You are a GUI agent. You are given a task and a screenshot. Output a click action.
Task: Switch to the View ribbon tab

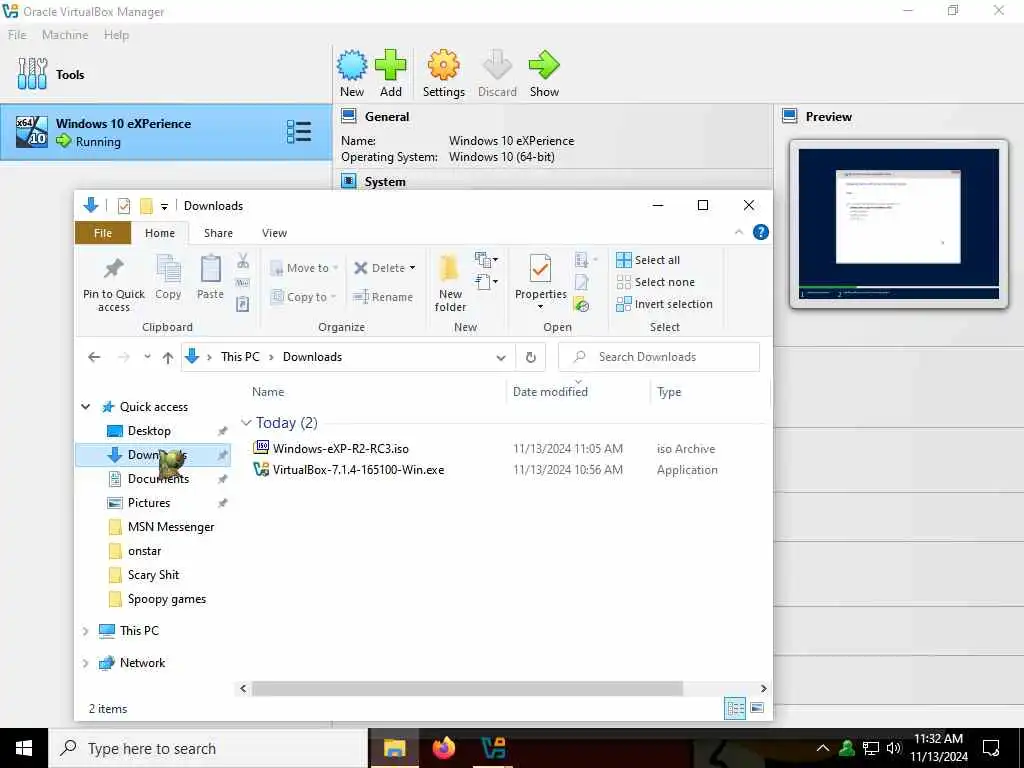pyautogui.click(x=274, y=233)
